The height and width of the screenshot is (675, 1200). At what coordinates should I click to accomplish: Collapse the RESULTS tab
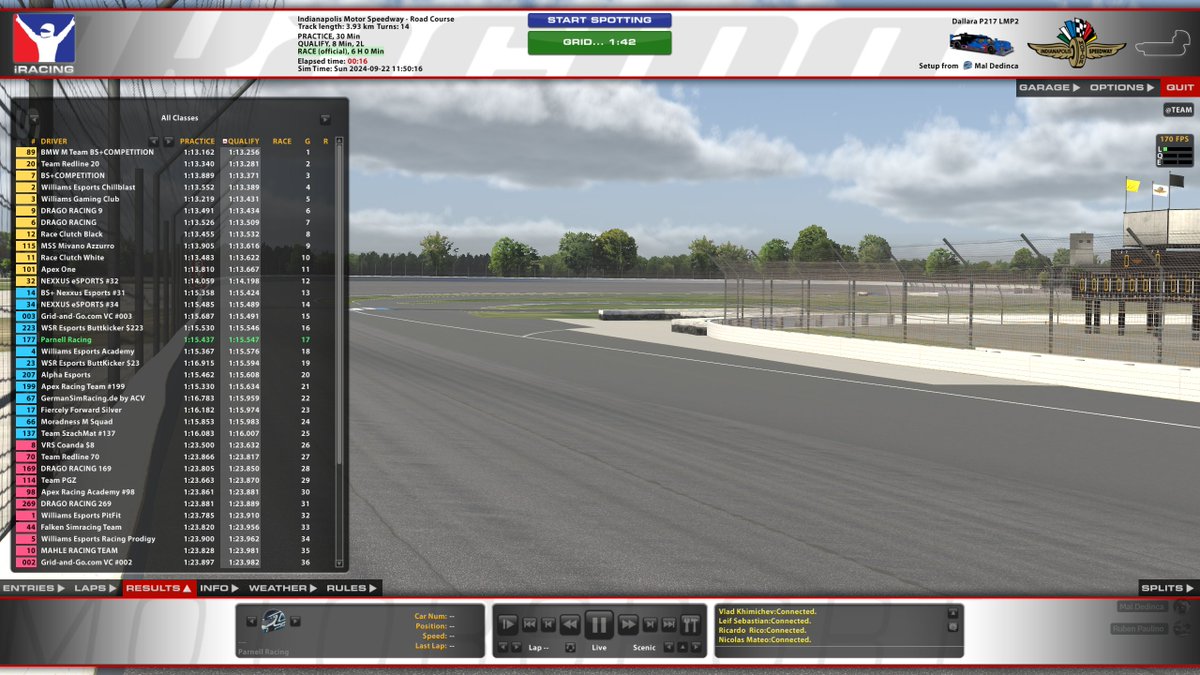(158, 588)
